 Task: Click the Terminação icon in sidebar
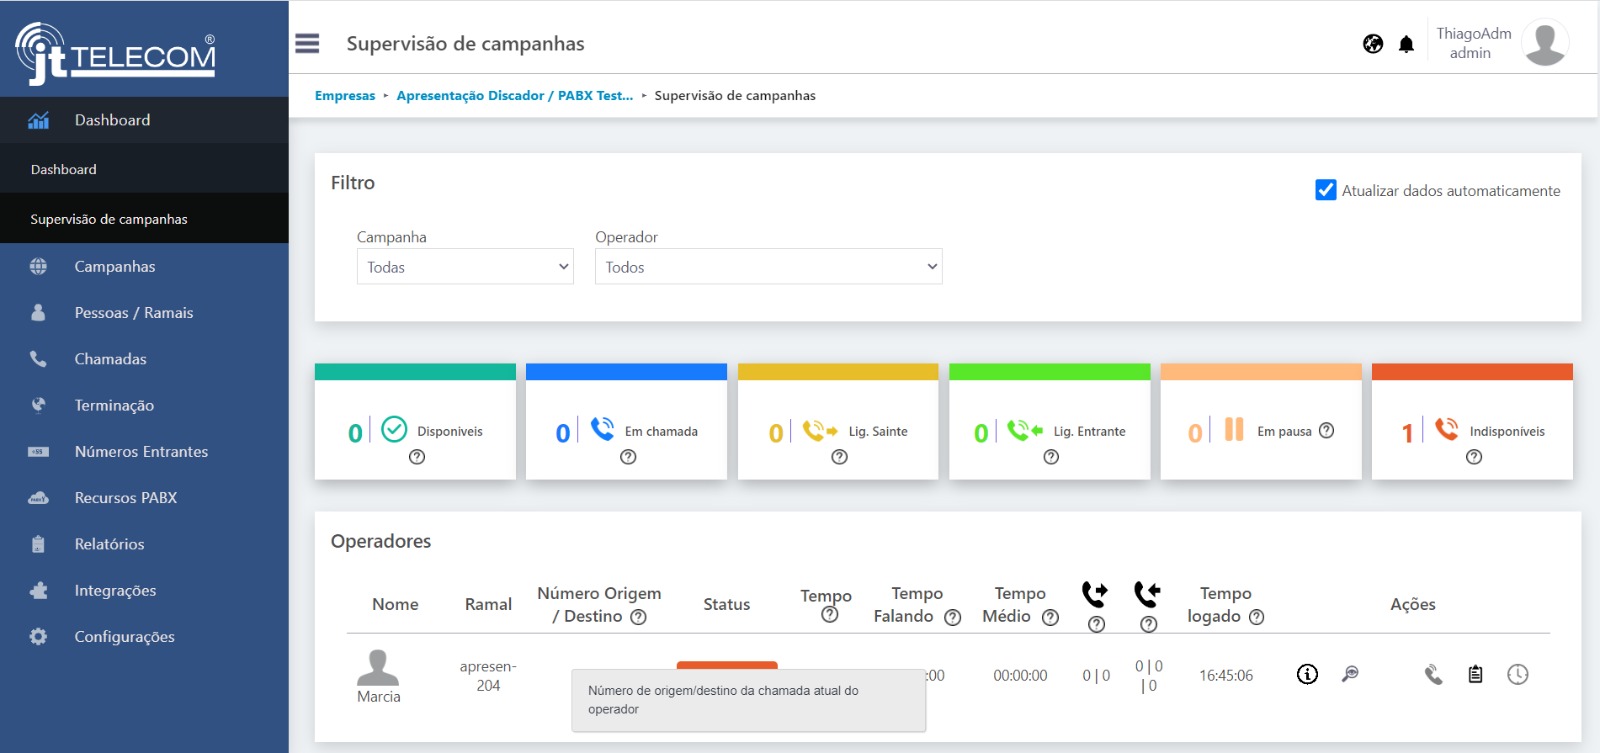(x=38, y=405)
